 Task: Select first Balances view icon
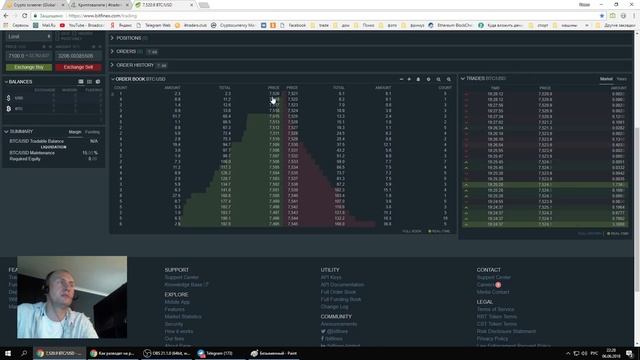coord(81,82)
